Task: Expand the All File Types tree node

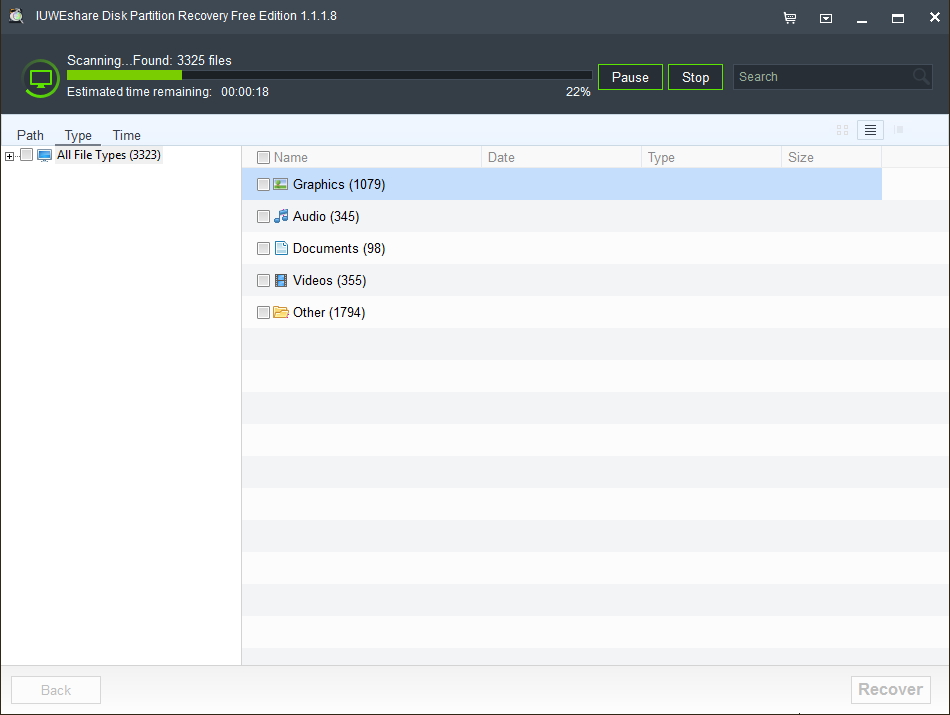Action: pyautogui.click(x=8, y=155)
